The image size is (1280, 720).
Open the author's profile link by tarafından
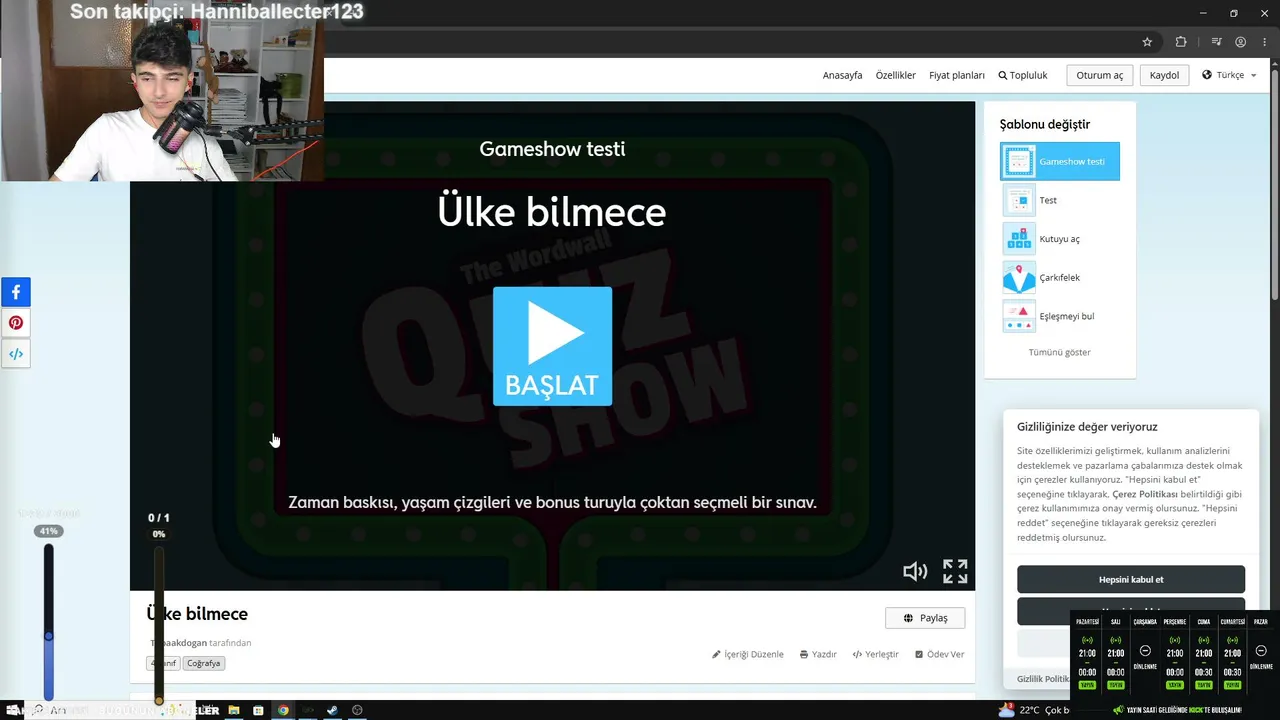178,643
